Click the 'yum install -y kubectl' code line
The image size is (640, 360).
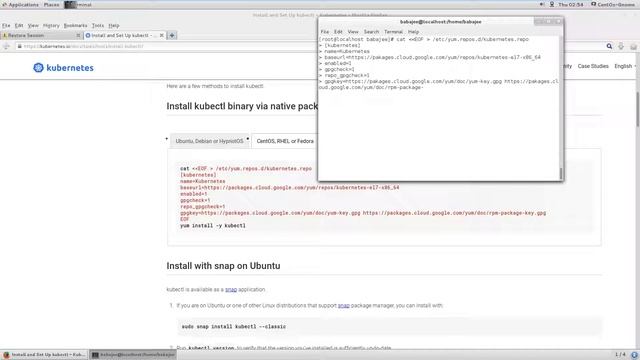213,226
